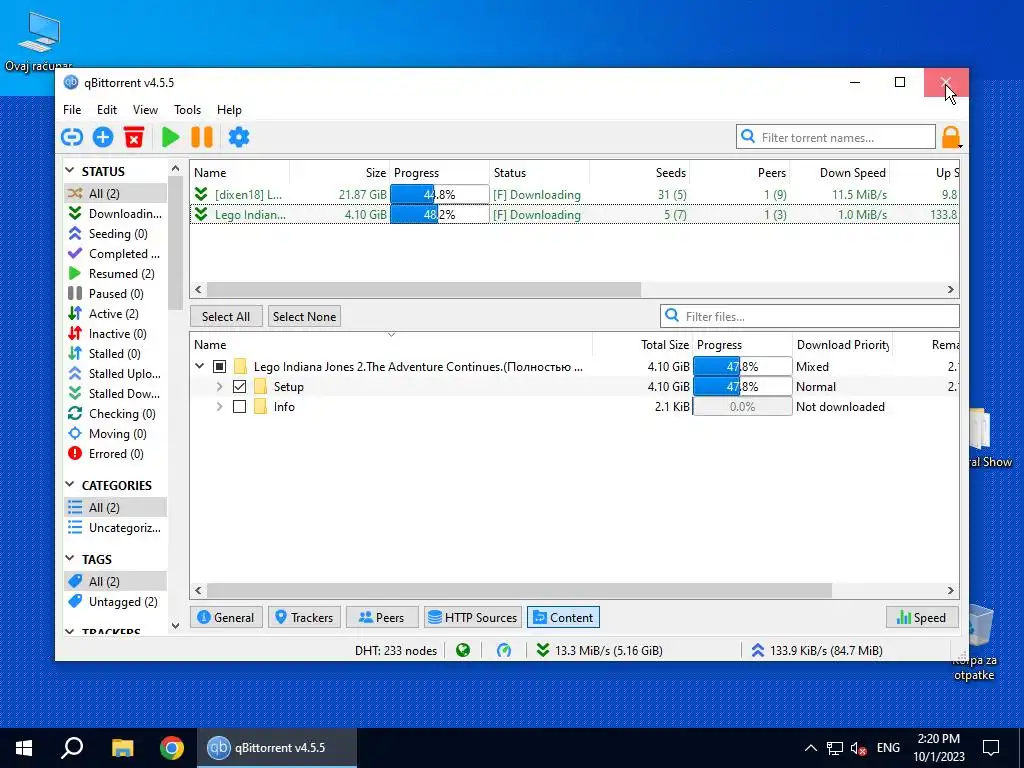
Task: Open the View menu
Action: pos(145,110)
